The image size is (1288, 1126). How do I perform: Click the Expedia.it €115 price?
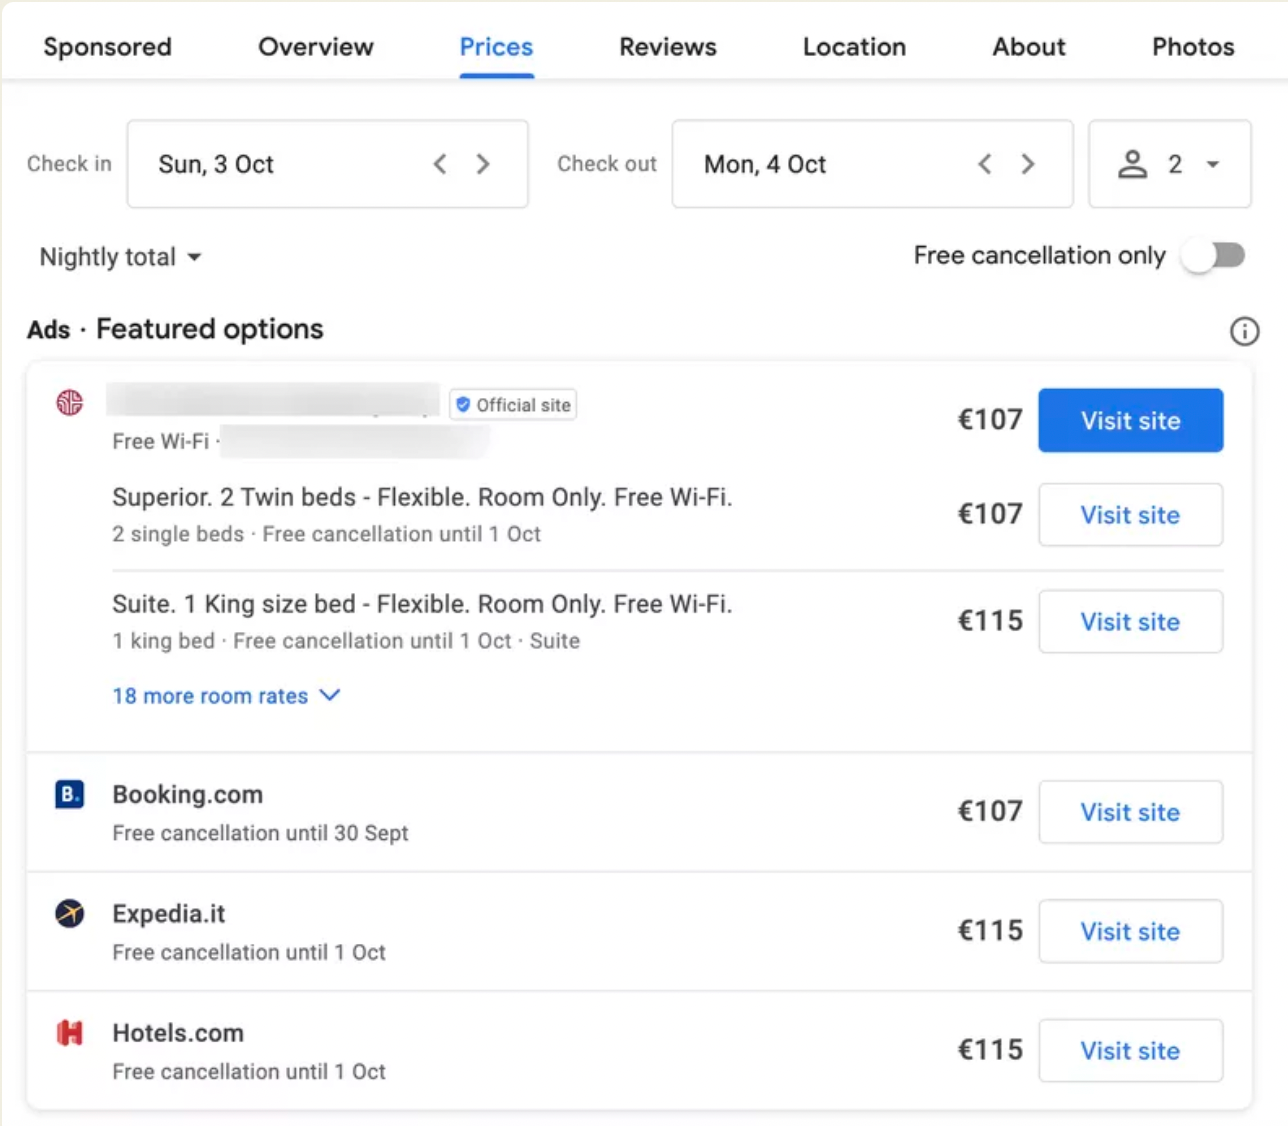click(x=990, y=930)
